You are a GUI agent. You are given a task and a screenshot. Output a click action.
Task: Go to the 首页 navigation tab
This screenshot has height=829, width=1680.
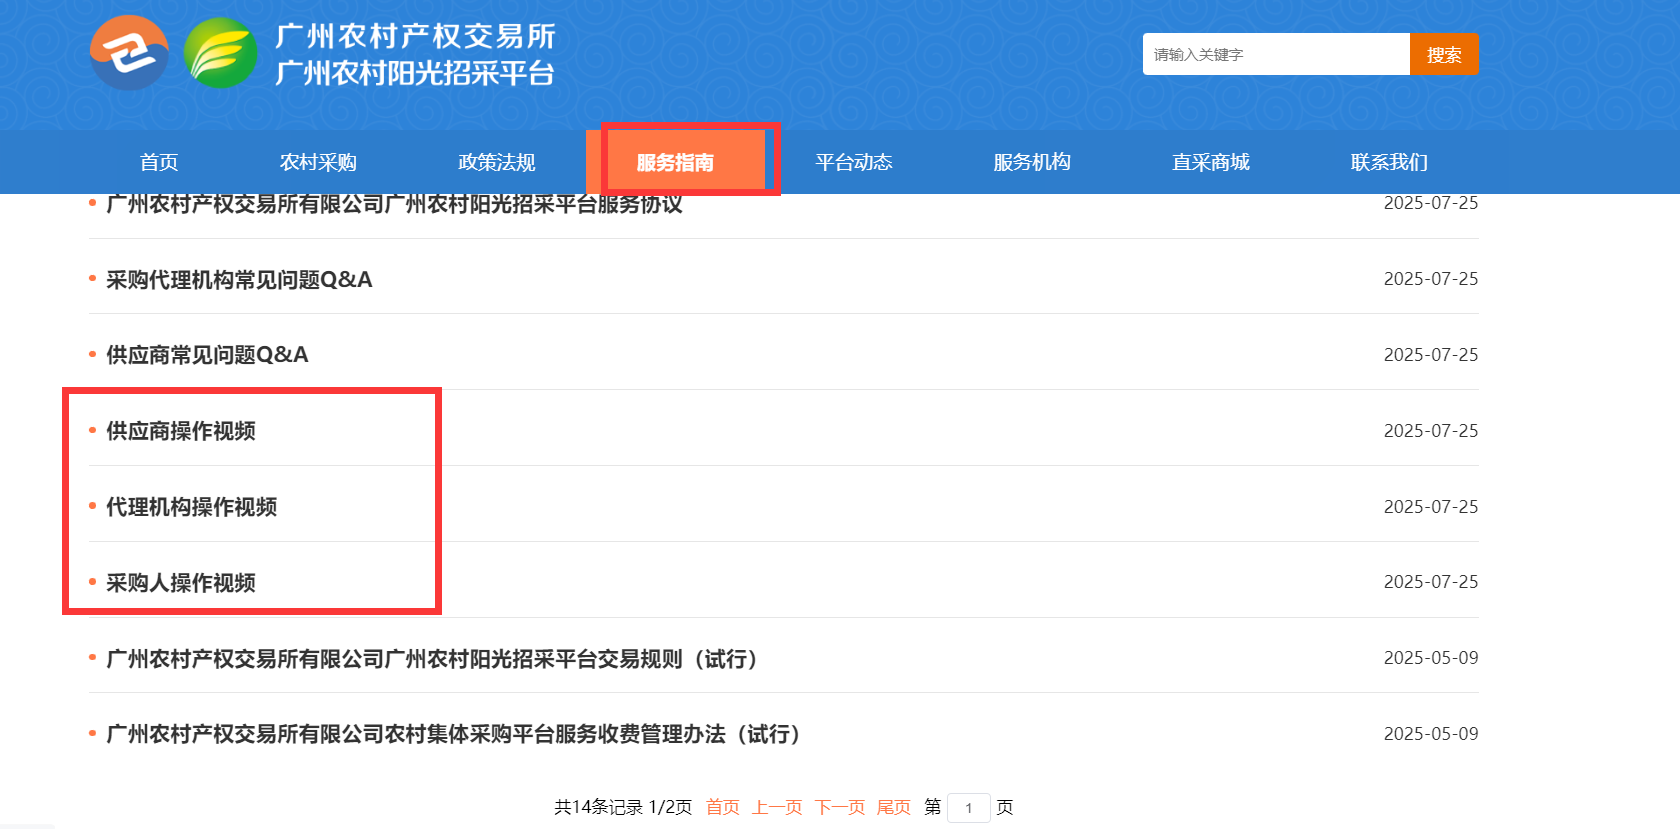[159, 162]
